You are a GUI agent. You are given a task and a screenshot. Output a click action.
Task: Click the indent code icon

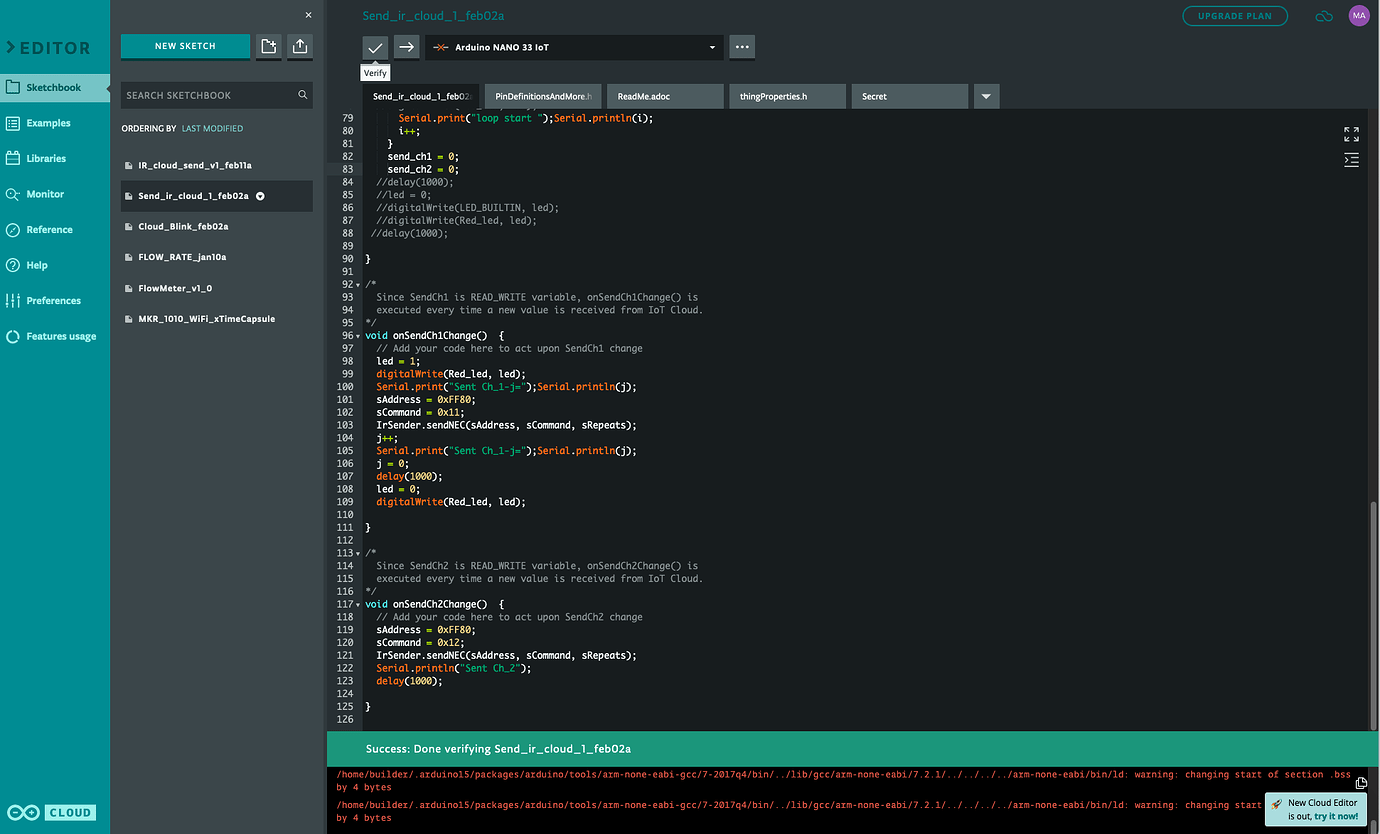(1351, 160)
